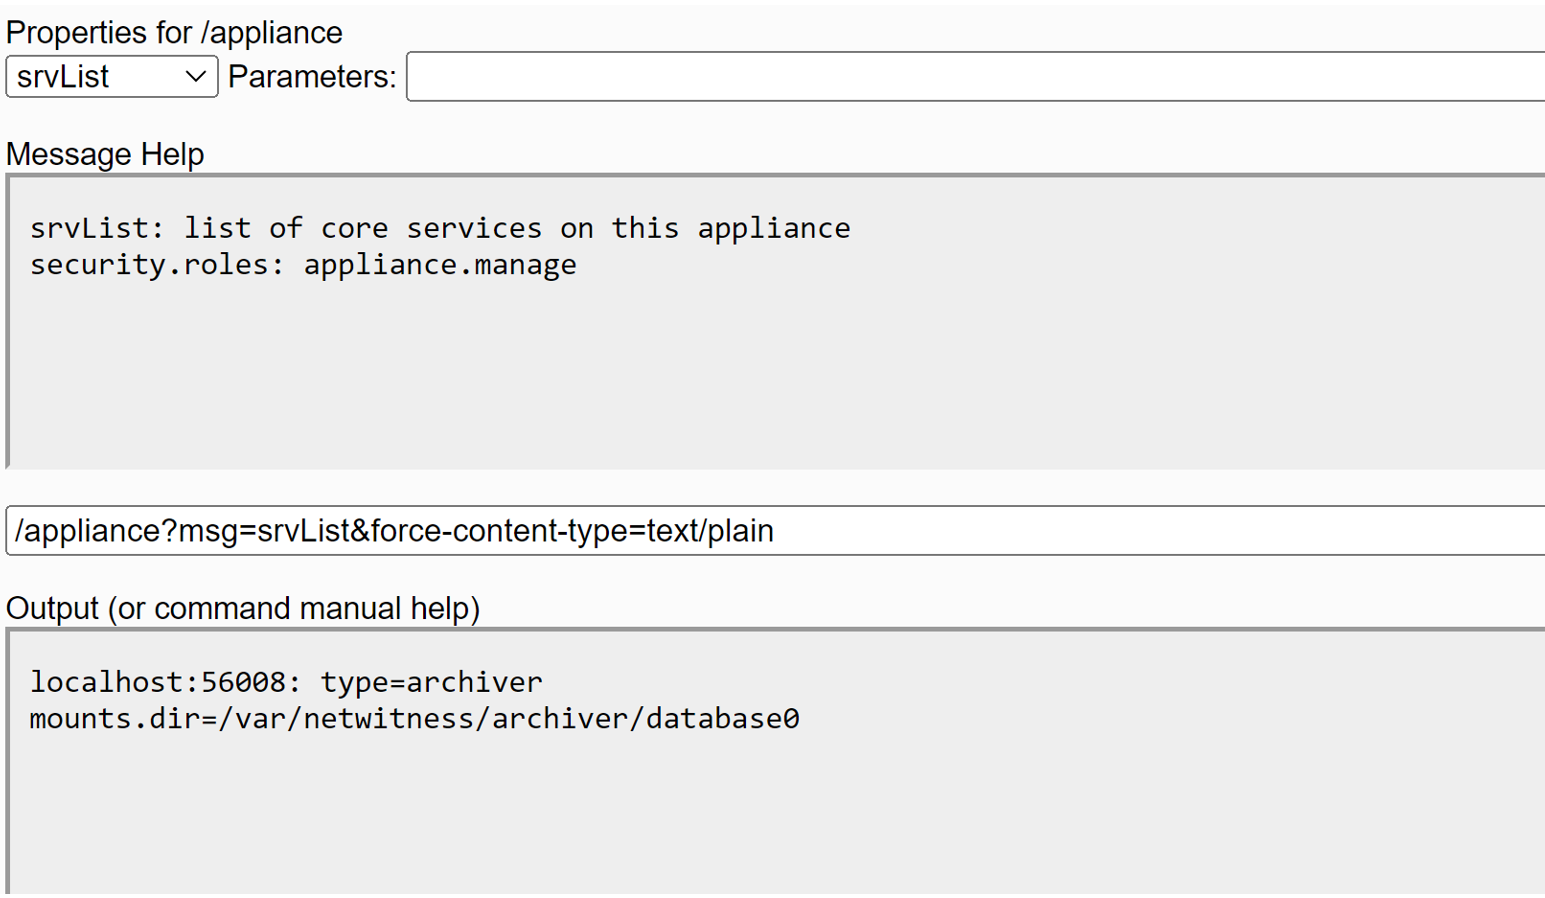Image resolution: width=1545 pixels, height=898 pixels.
Task: Click the 'srvList: list of core services' help line
Action: point(440,228)
